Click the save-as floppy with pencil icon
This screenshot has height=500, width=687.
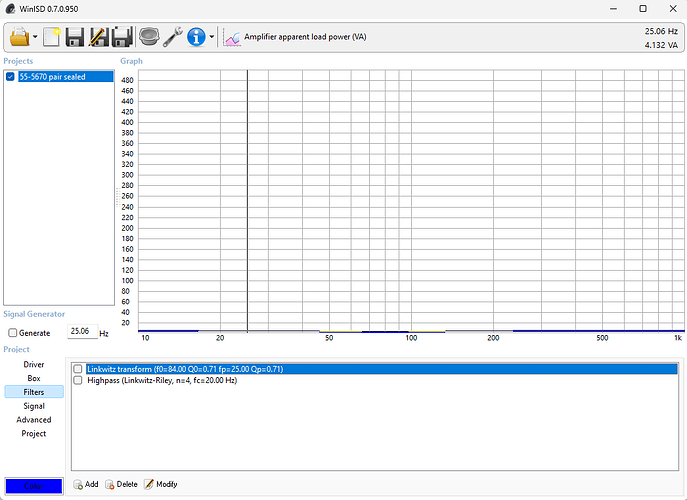tap(99, 37)
